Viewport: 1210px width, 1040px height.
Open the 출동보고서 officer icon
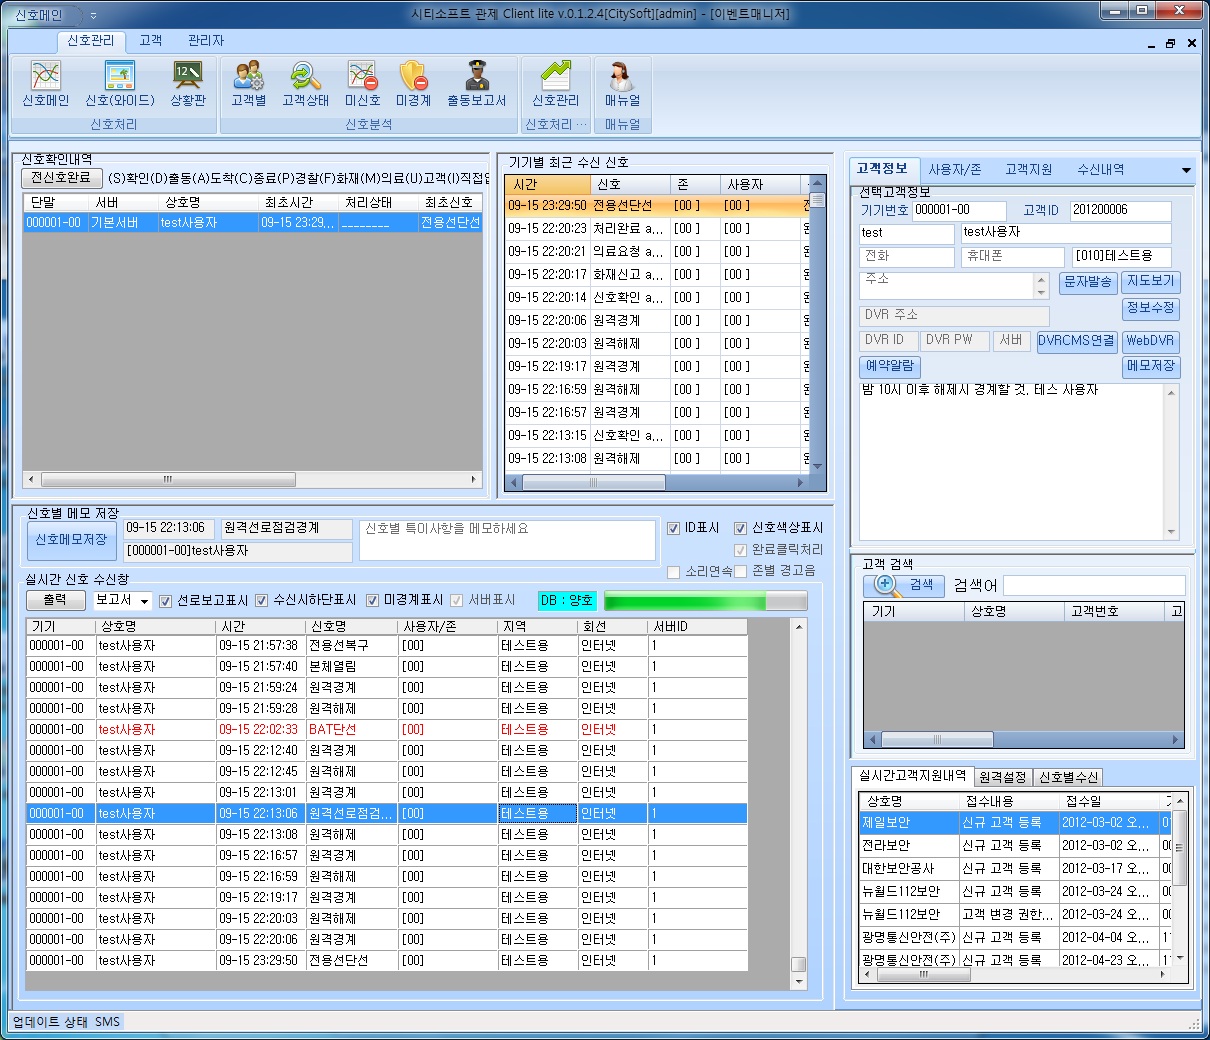(x=476, y=84)
